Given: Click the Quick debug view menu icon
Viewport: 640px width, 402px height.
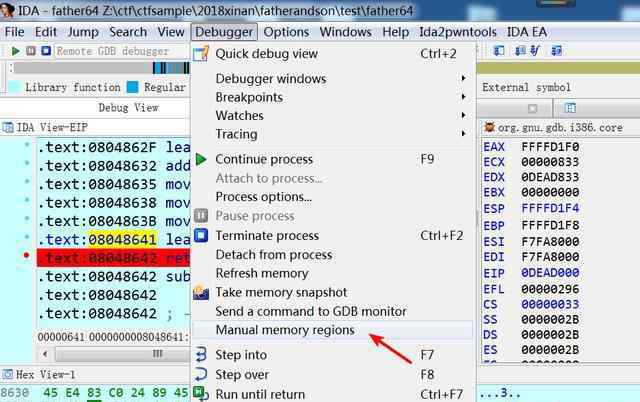Looking at the screenshot, I should [201, 53].
